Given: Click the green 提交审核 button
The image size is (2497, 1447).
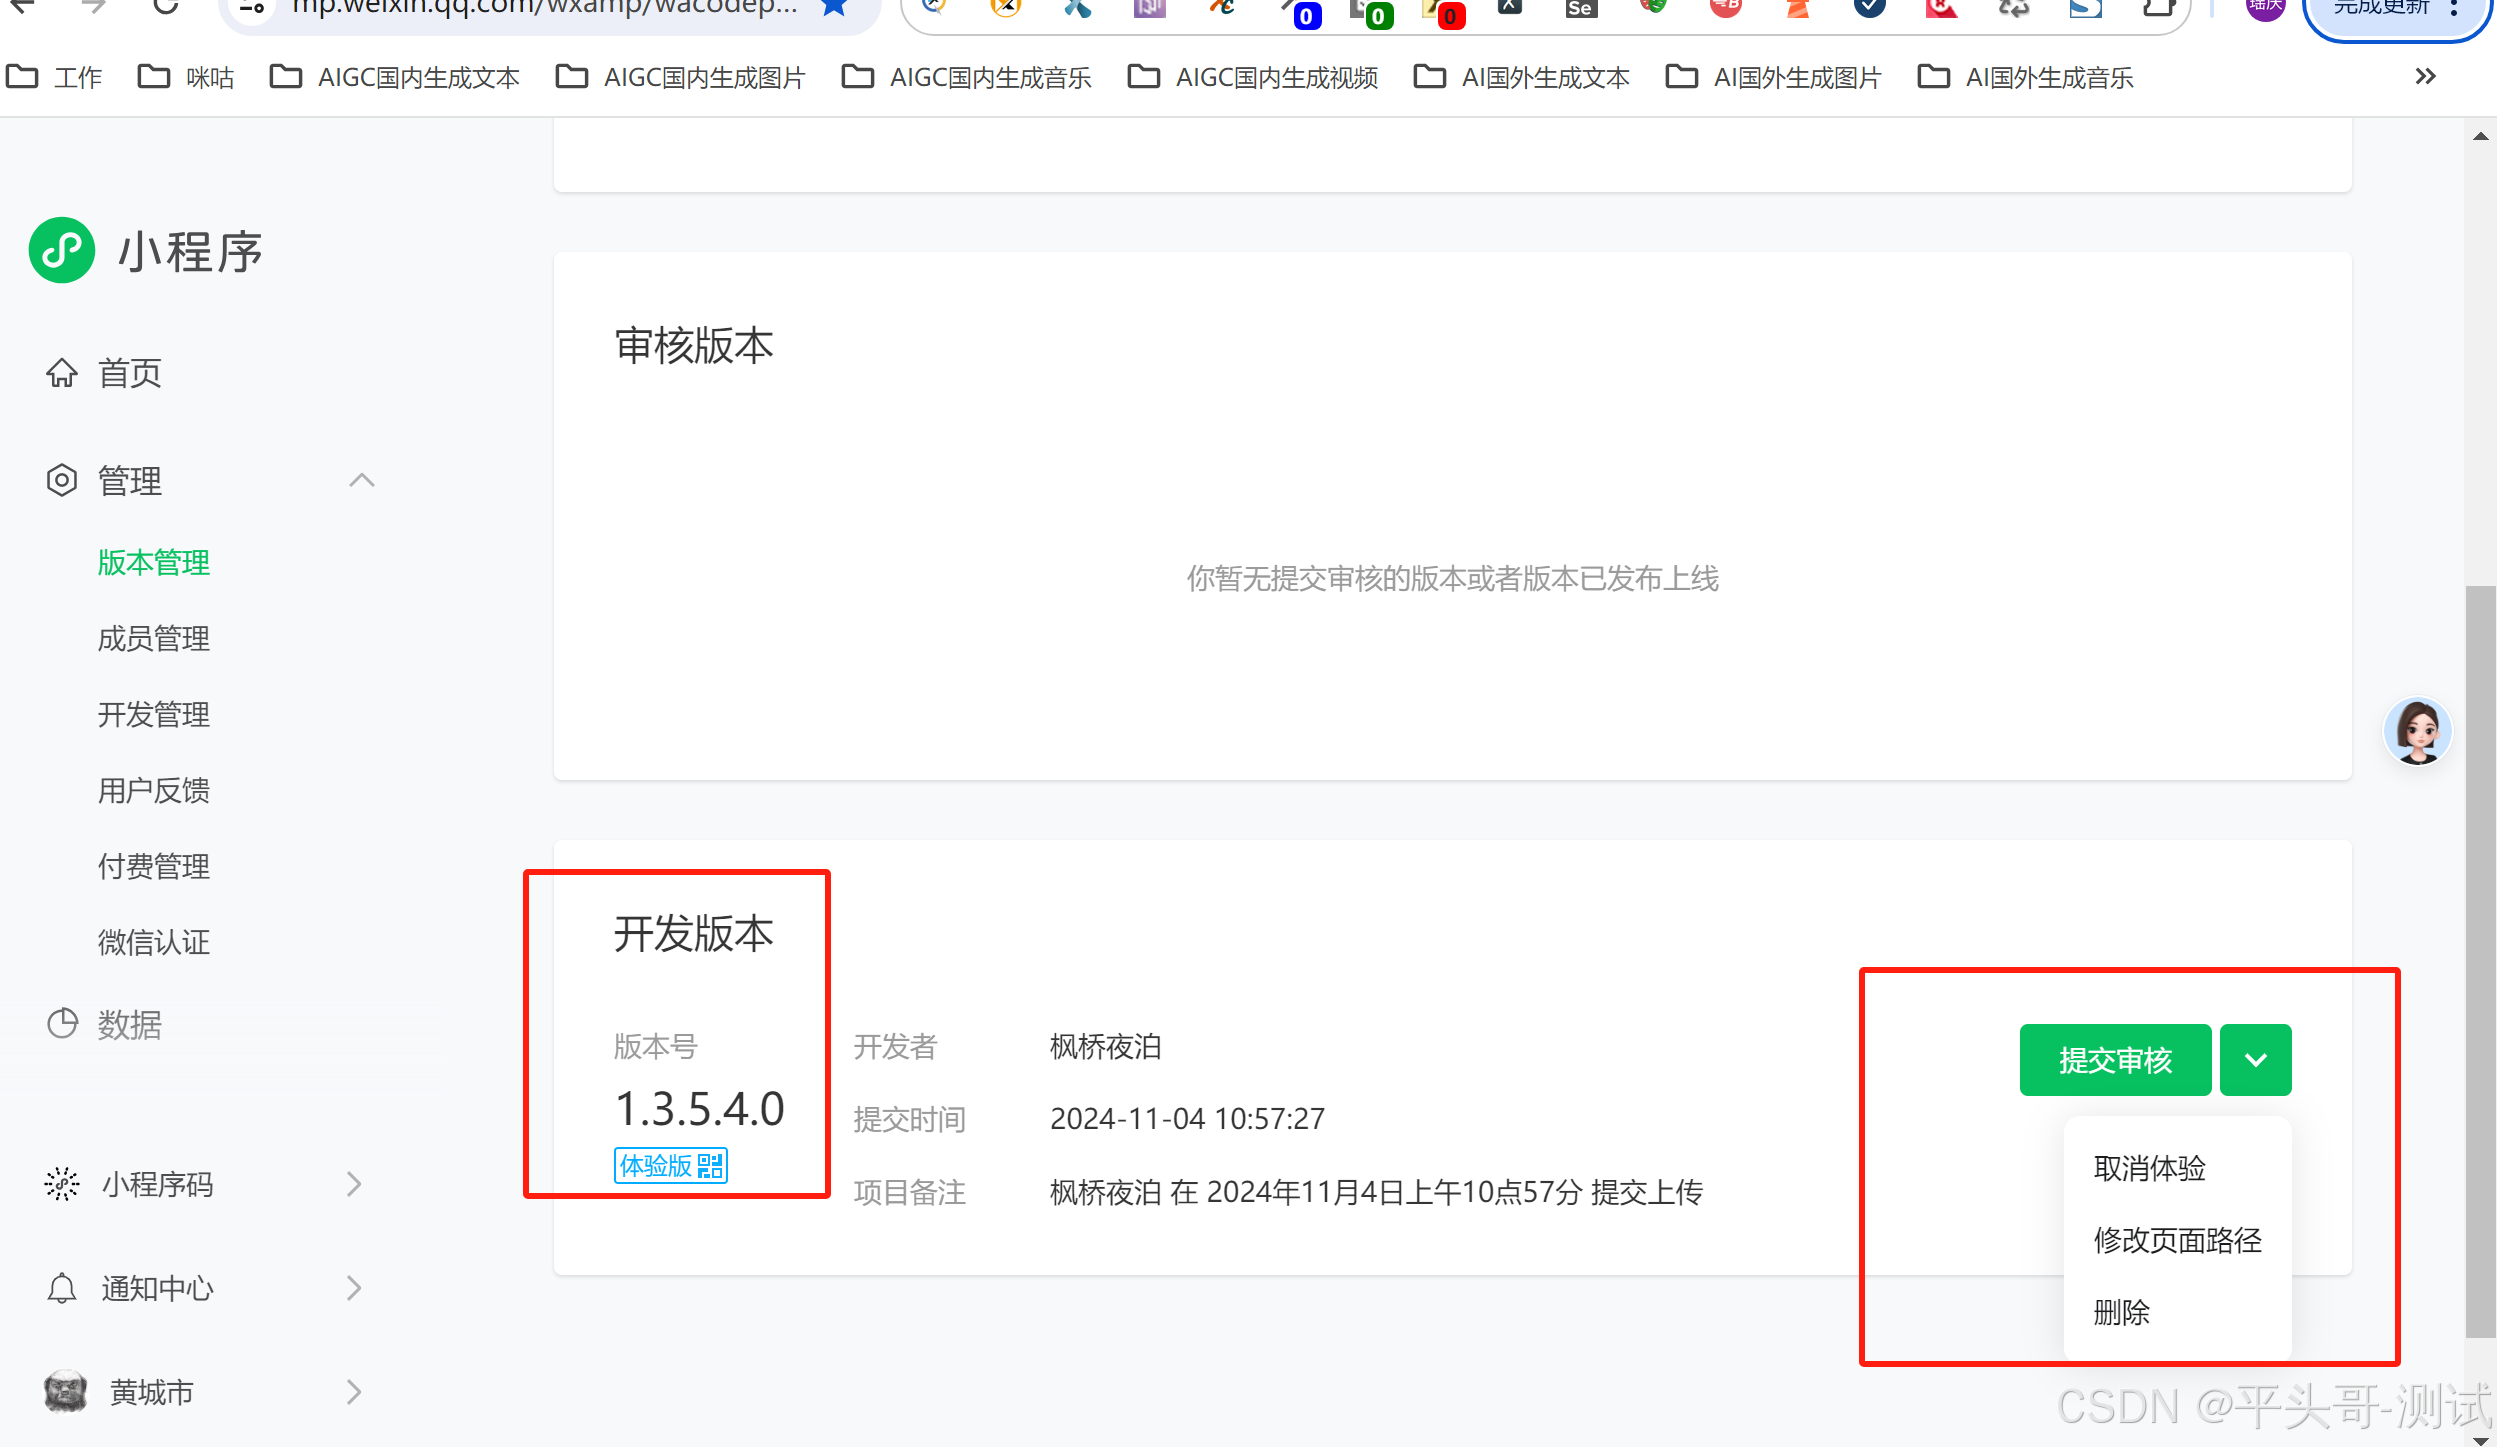Looking at the screenshot, I should [x=2114, y=1060].
